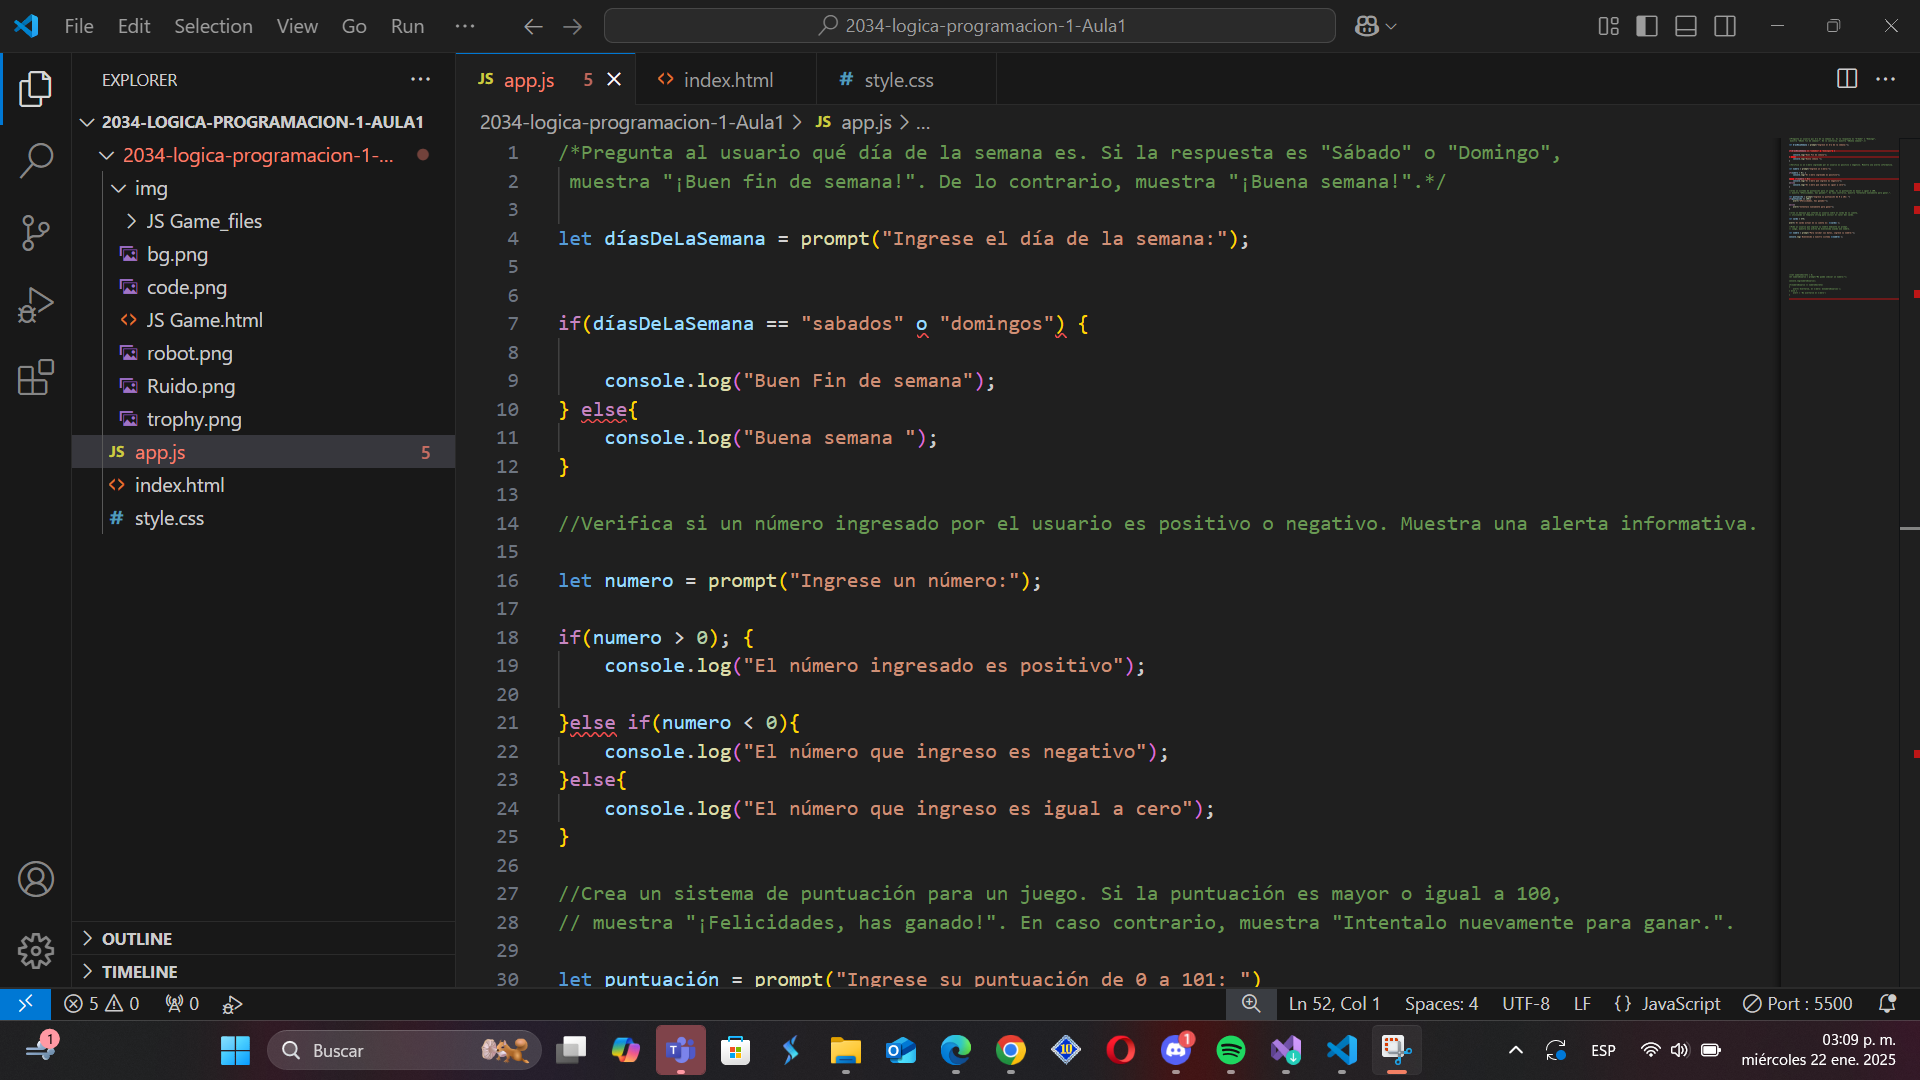Switch to the index.html tab
The image size is (1920, 1080).
pos(727,79)
